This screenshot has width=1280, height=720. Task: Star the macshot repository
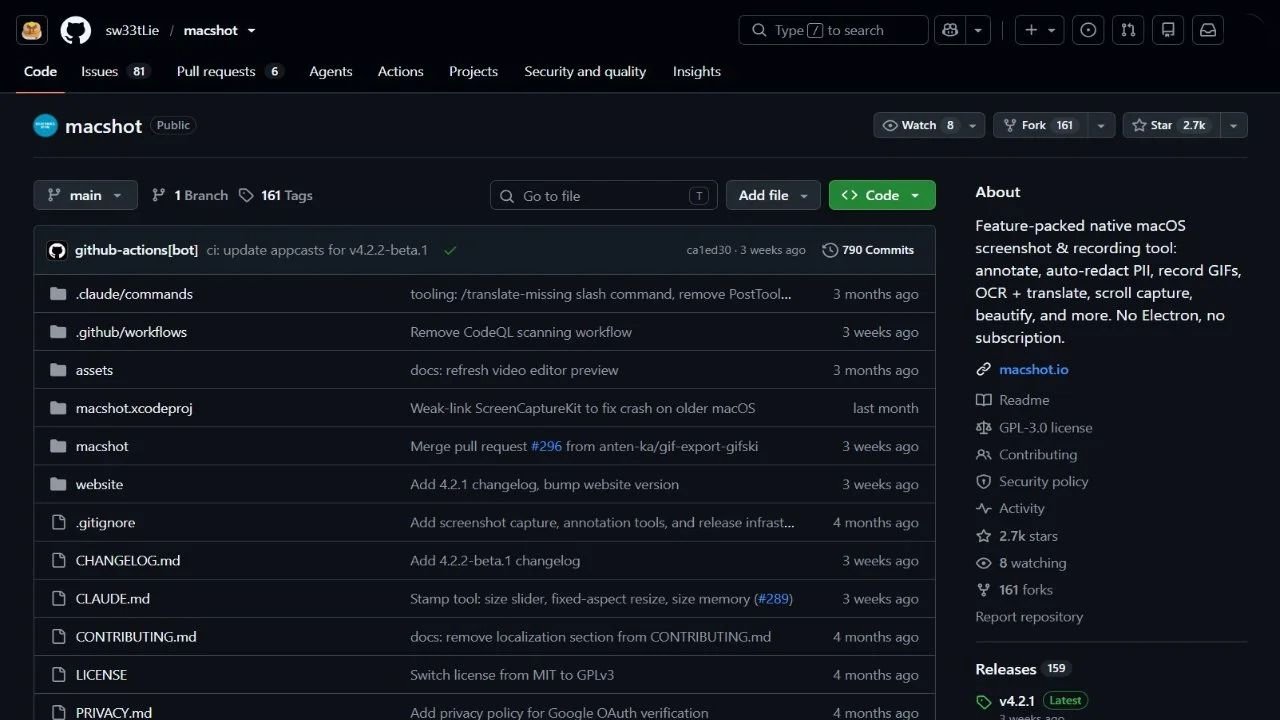(1171, 125)
